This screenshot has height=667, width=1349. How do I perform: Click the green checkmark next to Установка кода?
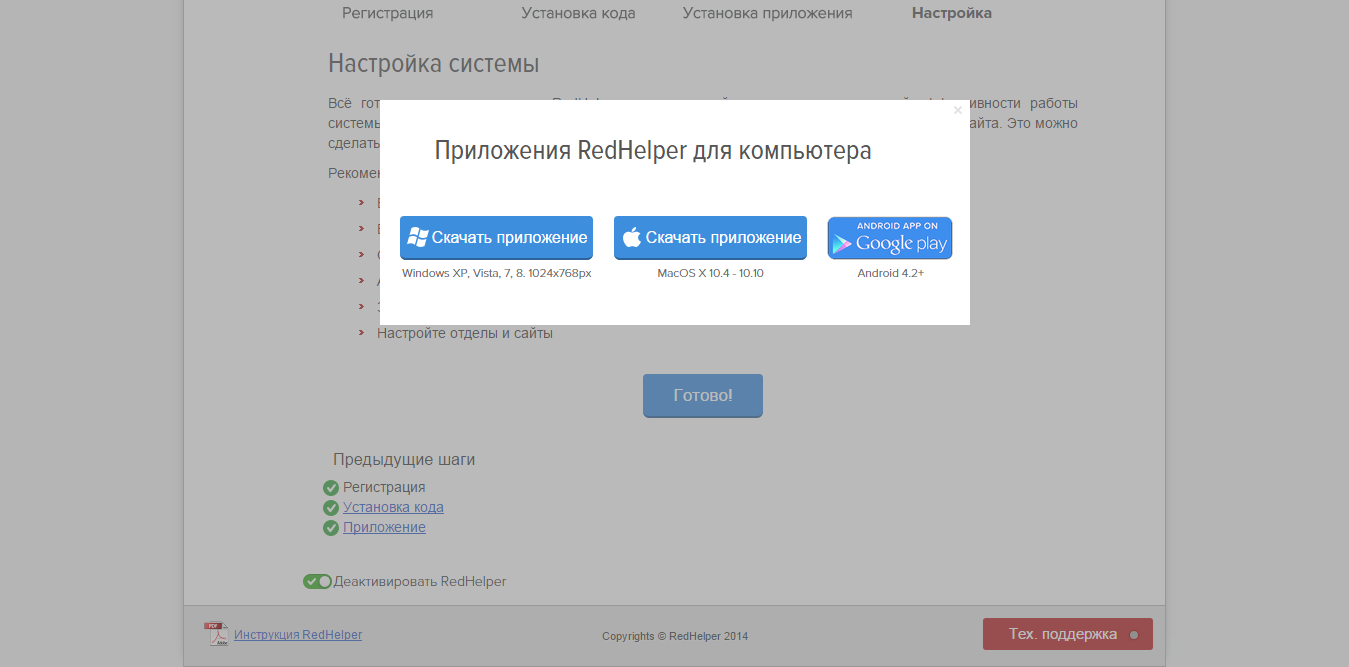click(x=331, y=508)
